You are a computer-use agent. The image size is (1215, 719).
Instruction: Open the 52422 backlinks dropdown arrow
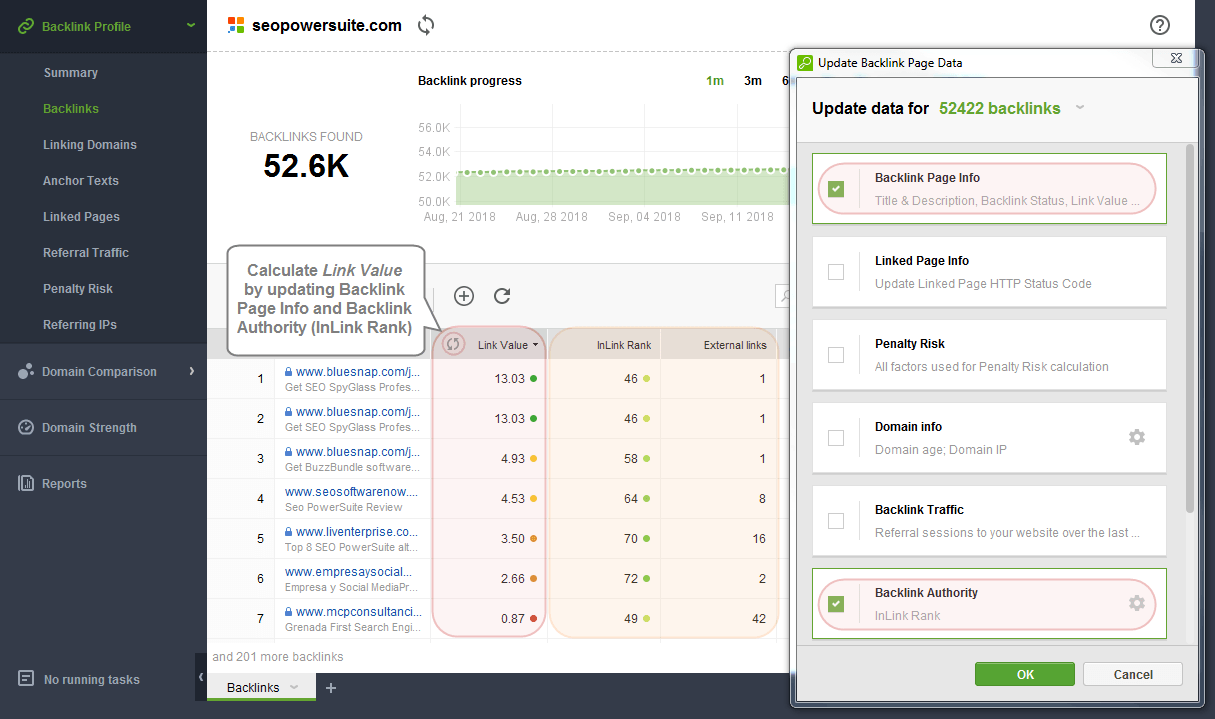pos(1080,108)
